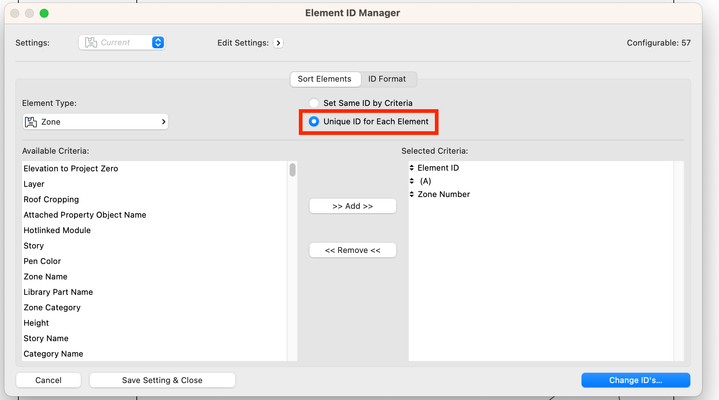The height and width of the screenshot is (400, 719).
Task: Select Set Same ID by Criteria
Action: click(x=314, y=103)
